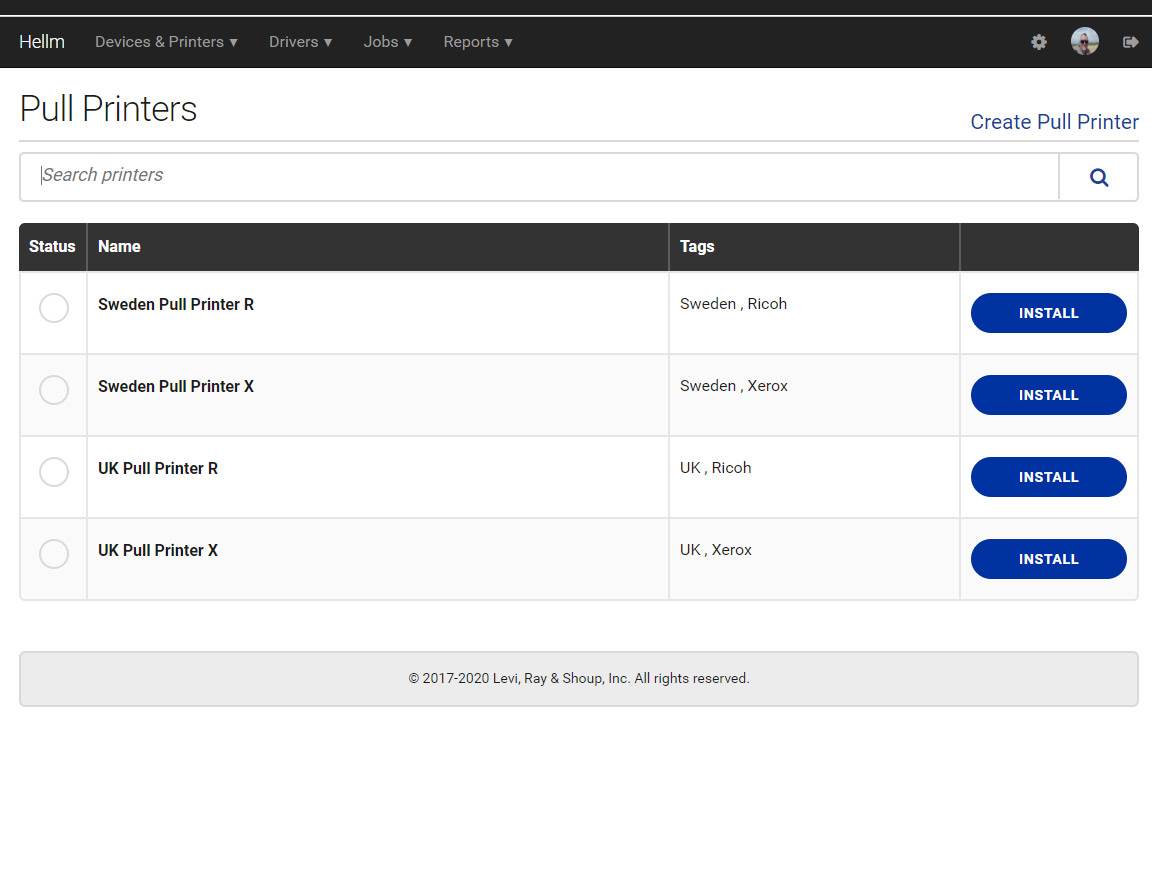This screenshot has width=1152, height=896.
Task: Install UK Pull Printer X
Action: pos(1048,559)
